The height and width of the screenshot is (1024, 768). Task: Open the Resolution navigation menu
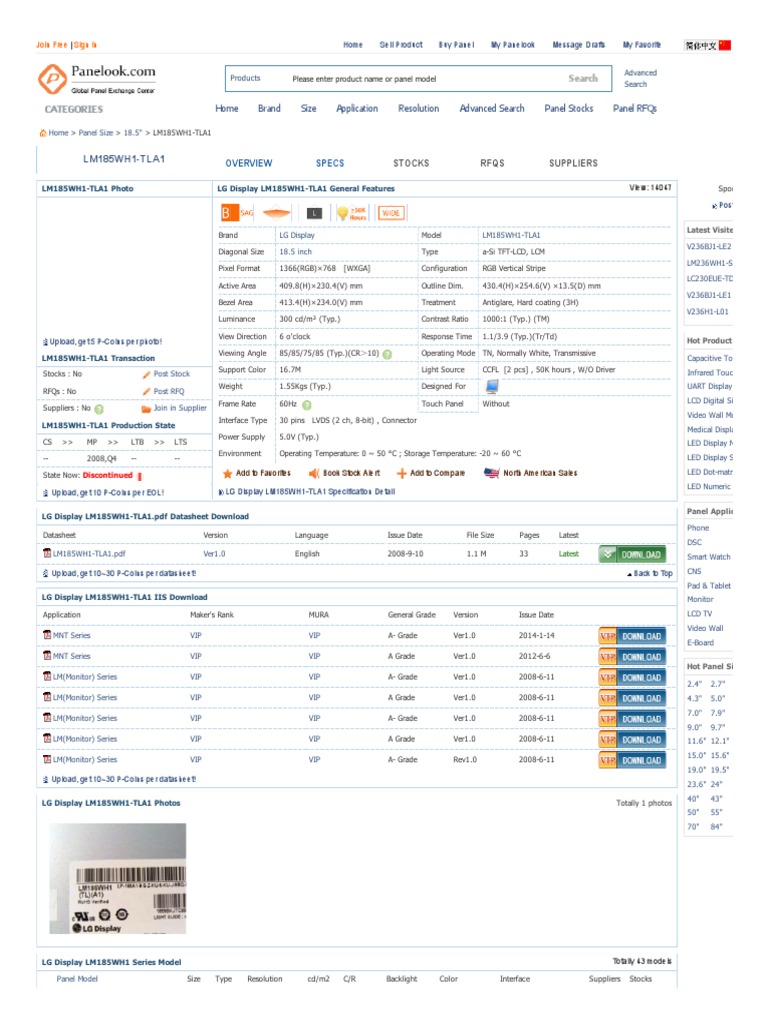[419, 108]
